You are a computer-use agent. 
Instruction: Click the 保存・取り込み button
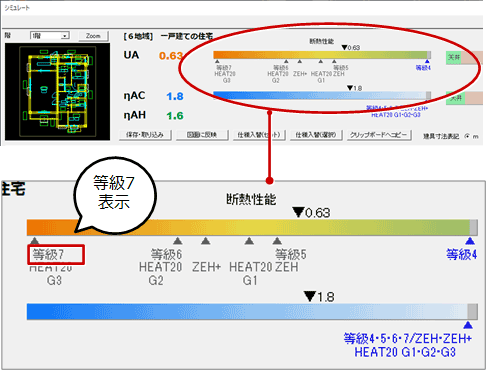pyautogui.click(x=145, y=135)
